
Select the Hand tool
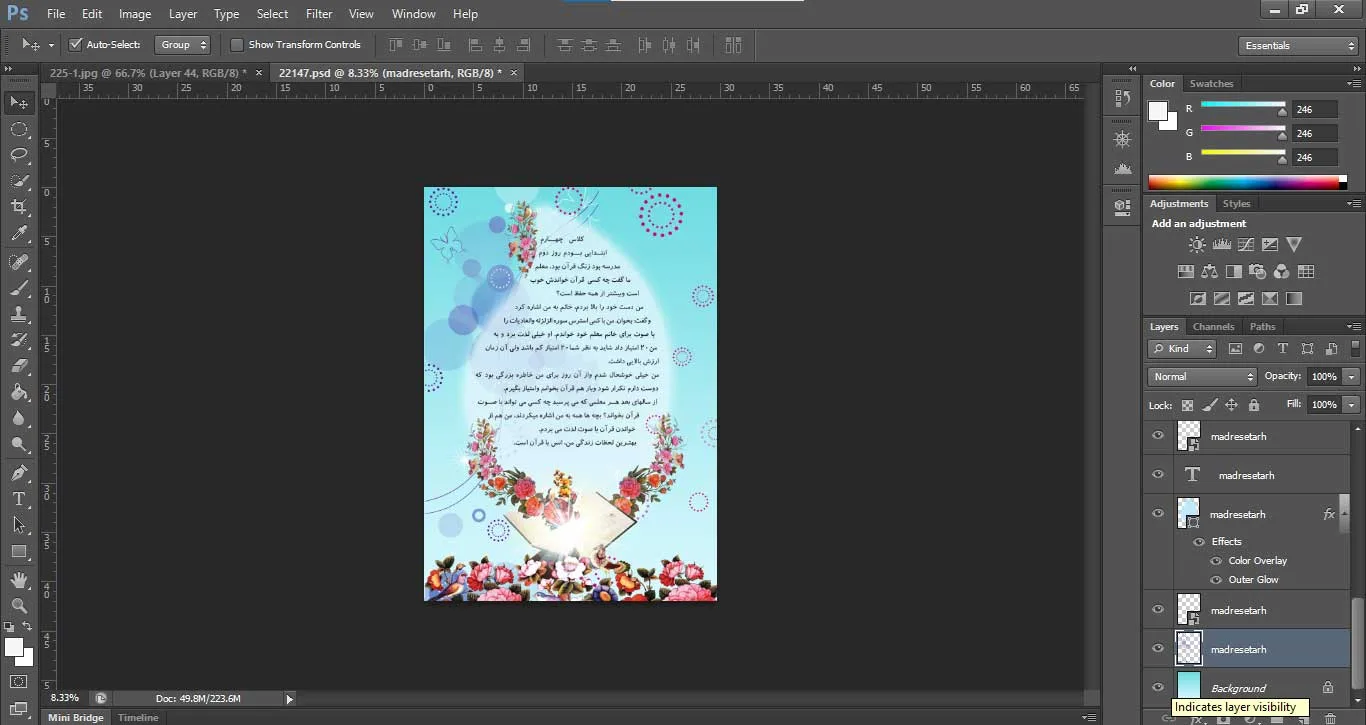click(x=19, y=579)
